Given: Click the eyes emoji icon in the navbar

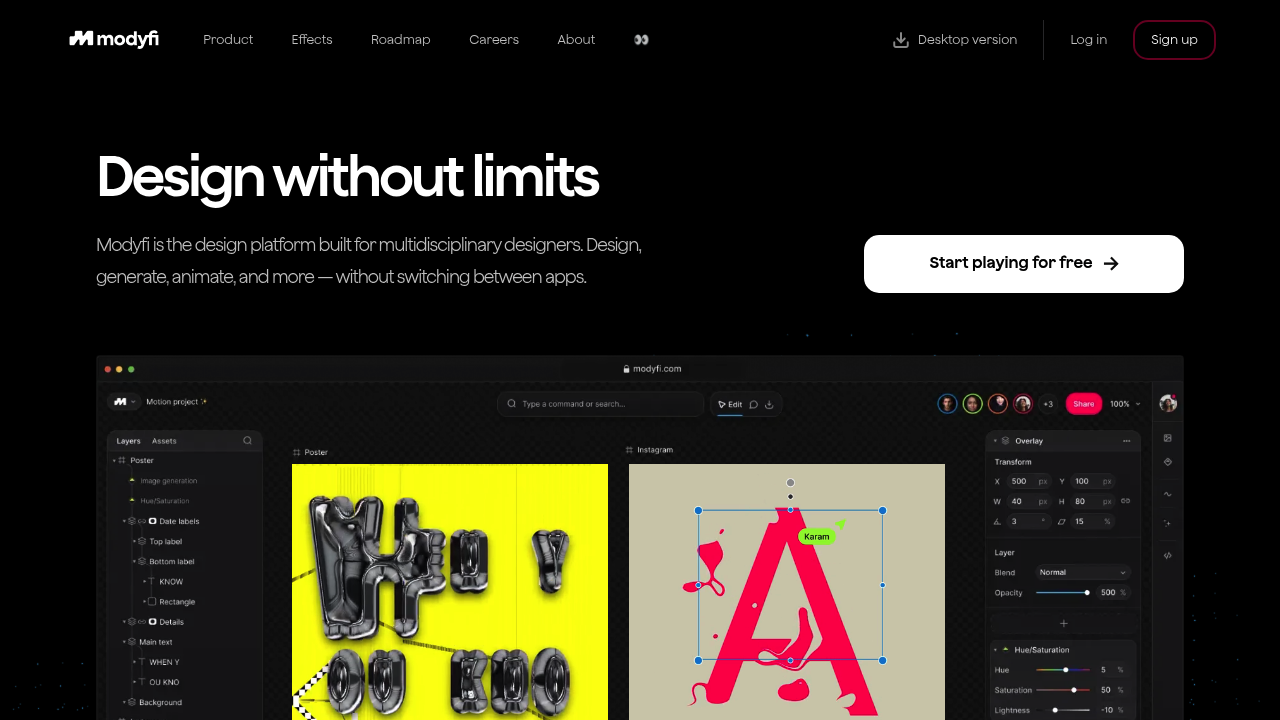Looking at the screenshot, I should (x=641, y=40).
